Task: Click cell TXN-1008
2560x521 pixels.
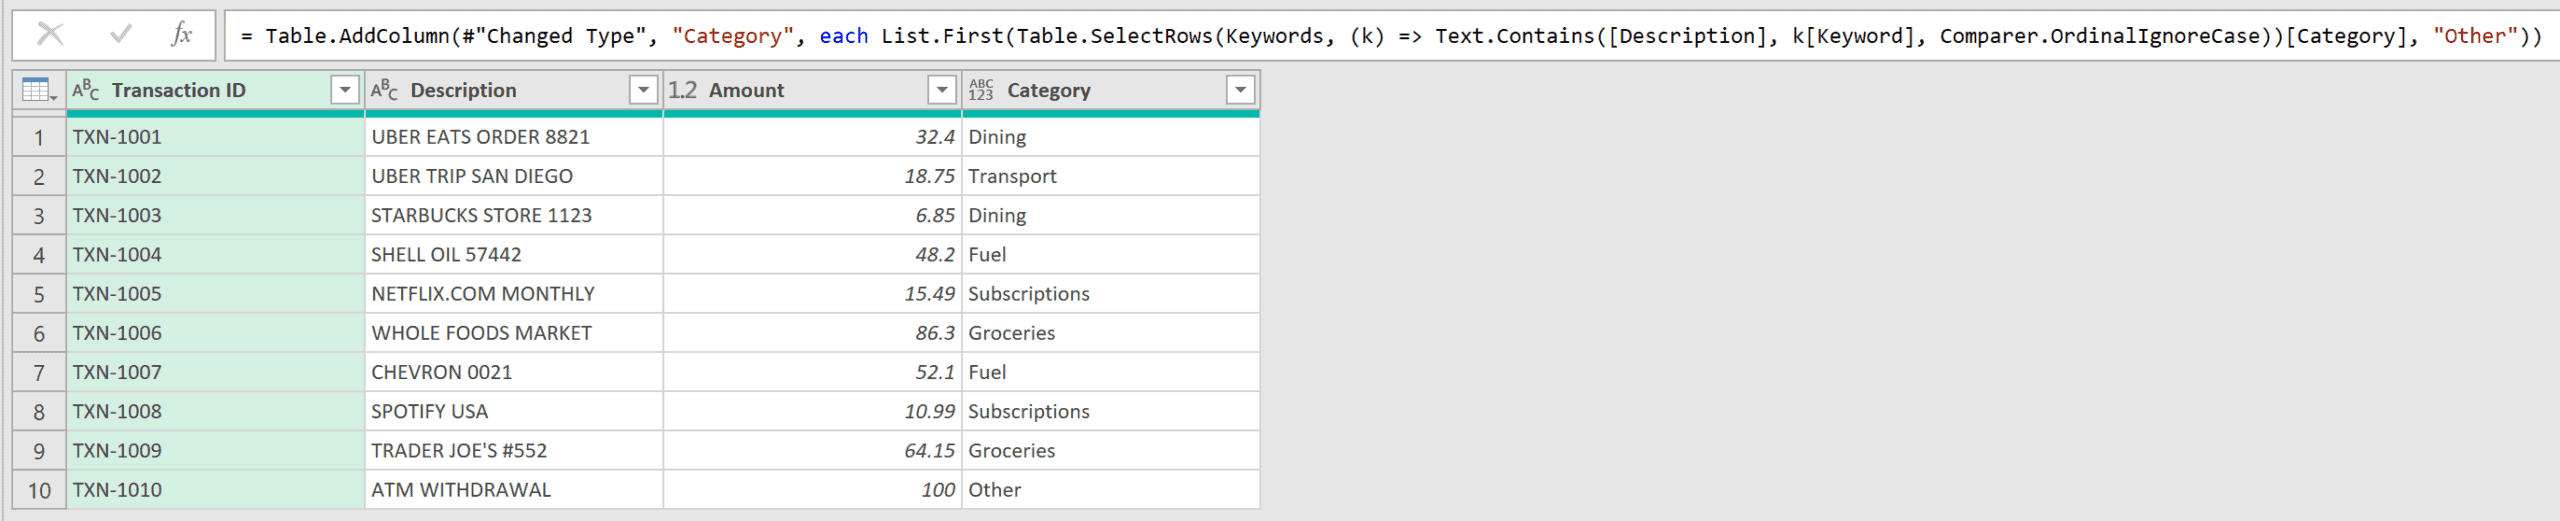Action: 215,411
